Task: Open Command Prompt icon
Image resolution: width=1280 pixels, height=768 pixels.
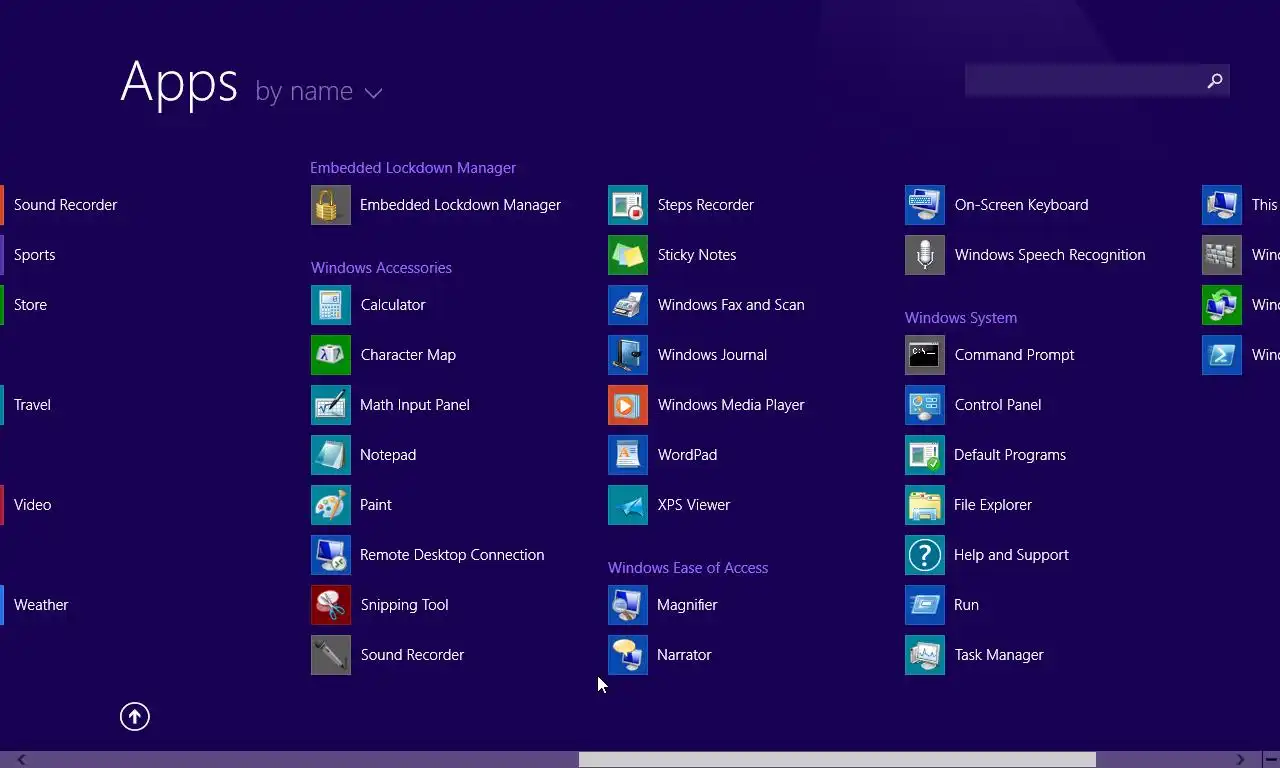Action: click(x=925, y=355)
